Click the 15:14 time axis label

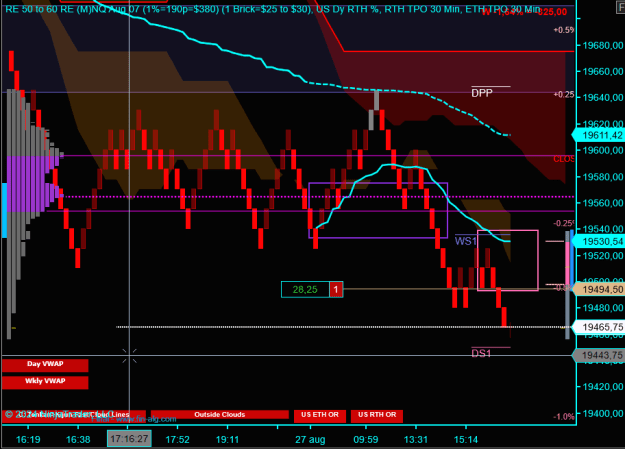pos(466,439)
